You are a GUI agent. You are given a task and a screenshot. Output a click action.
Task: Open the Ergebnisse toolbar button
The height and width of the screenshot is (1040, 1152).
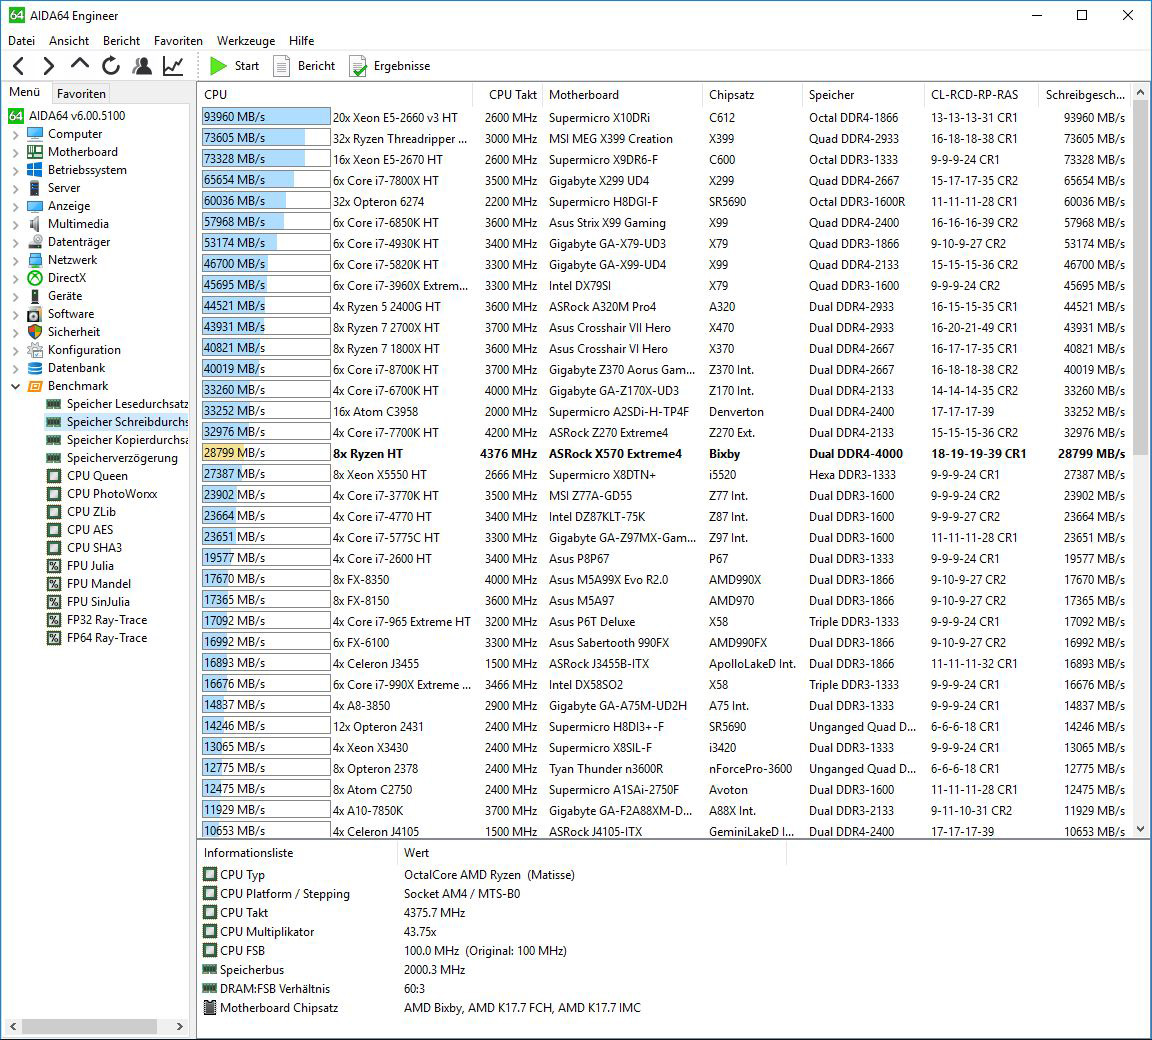coord(389,66)
